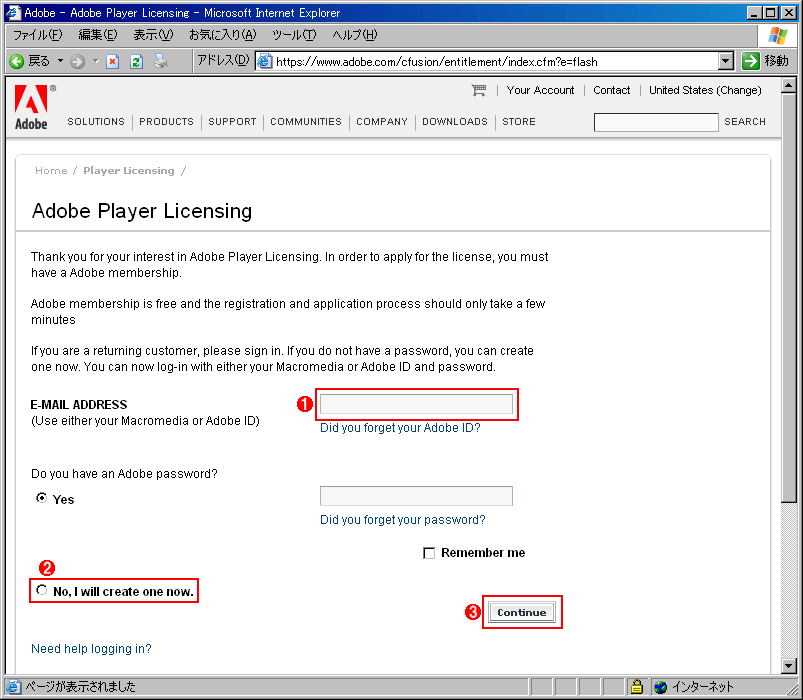The height and width of the screenshot is (700, 803).
Task: Click the Adobe password input field
Action: coord(416,496)
